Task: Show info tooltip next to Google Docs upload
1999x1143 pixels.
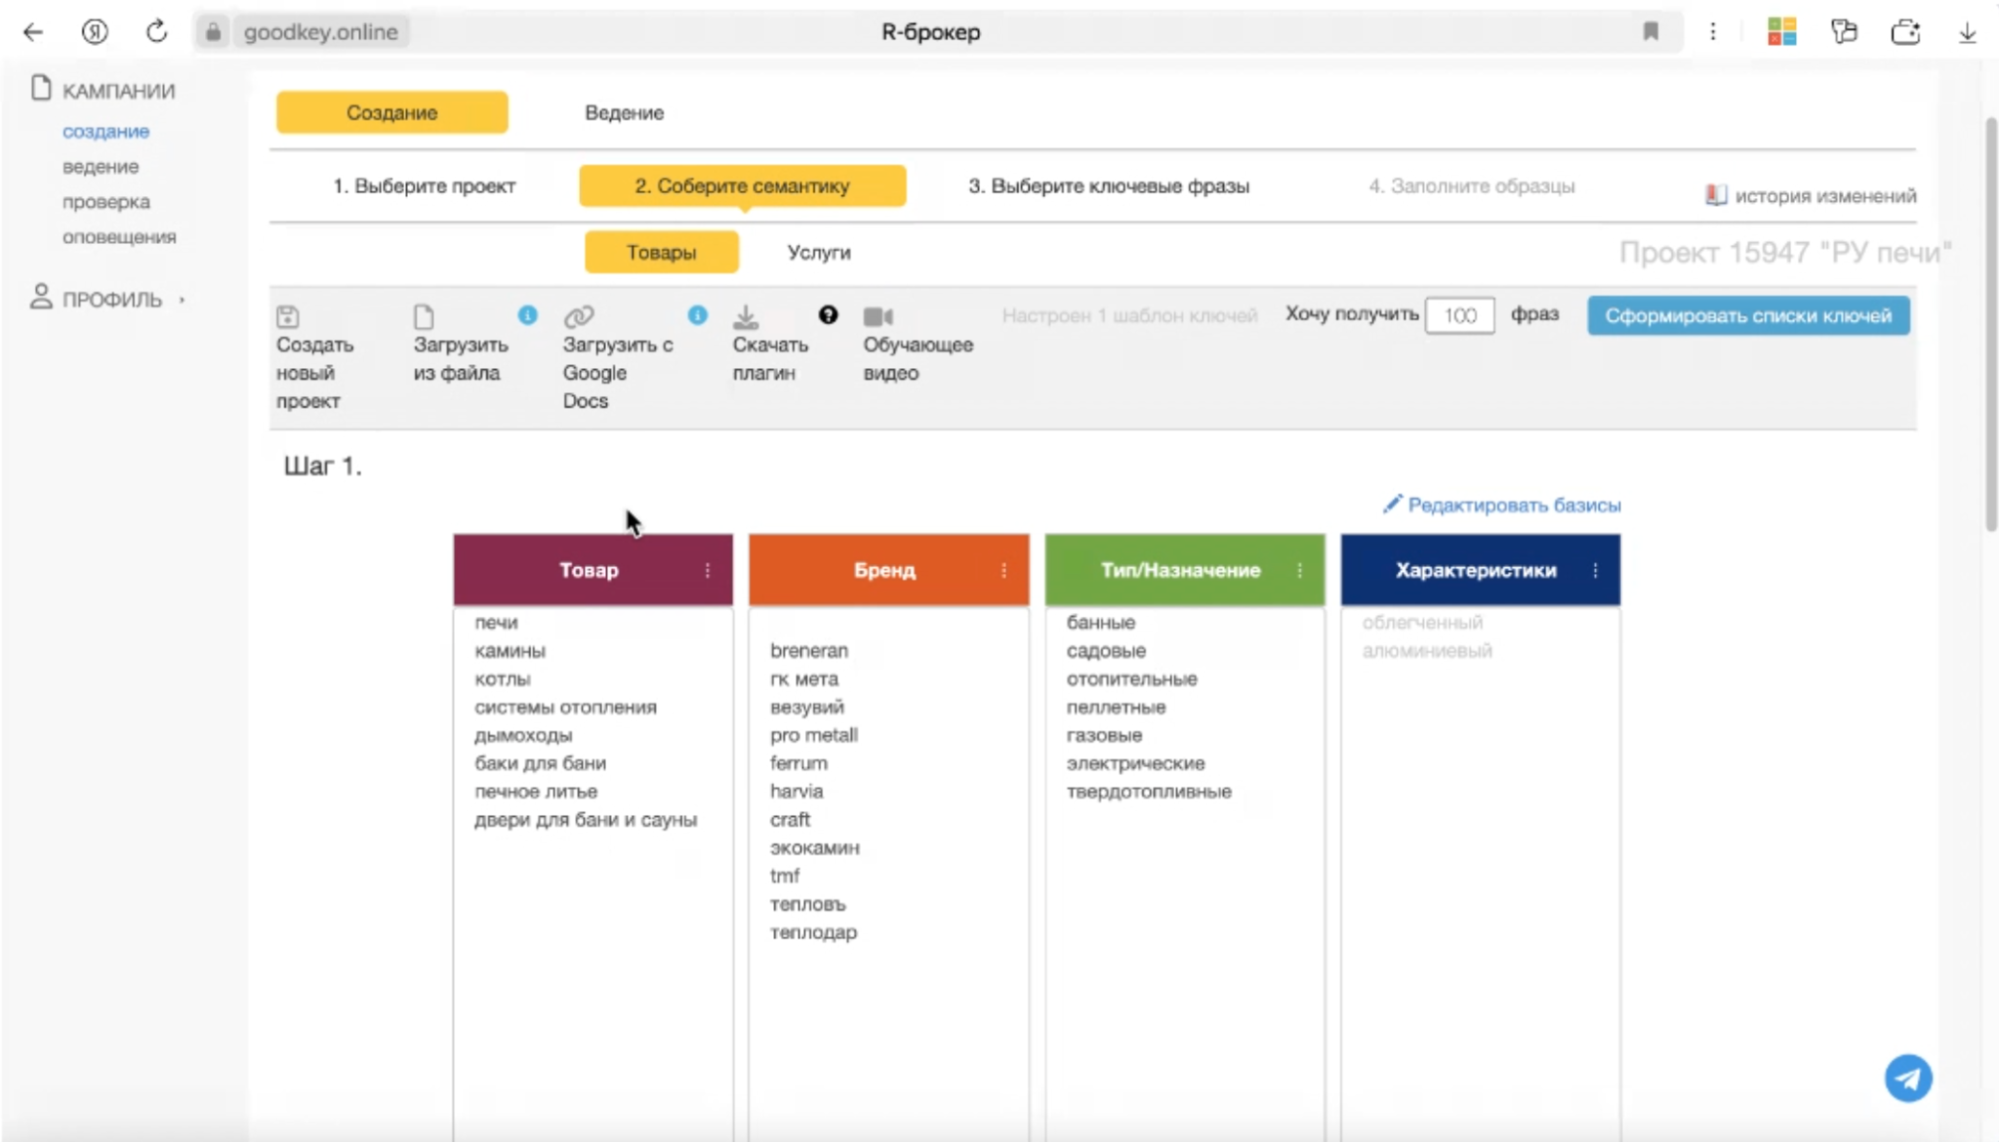Action: pyautogui.click(x=698, y=315)
